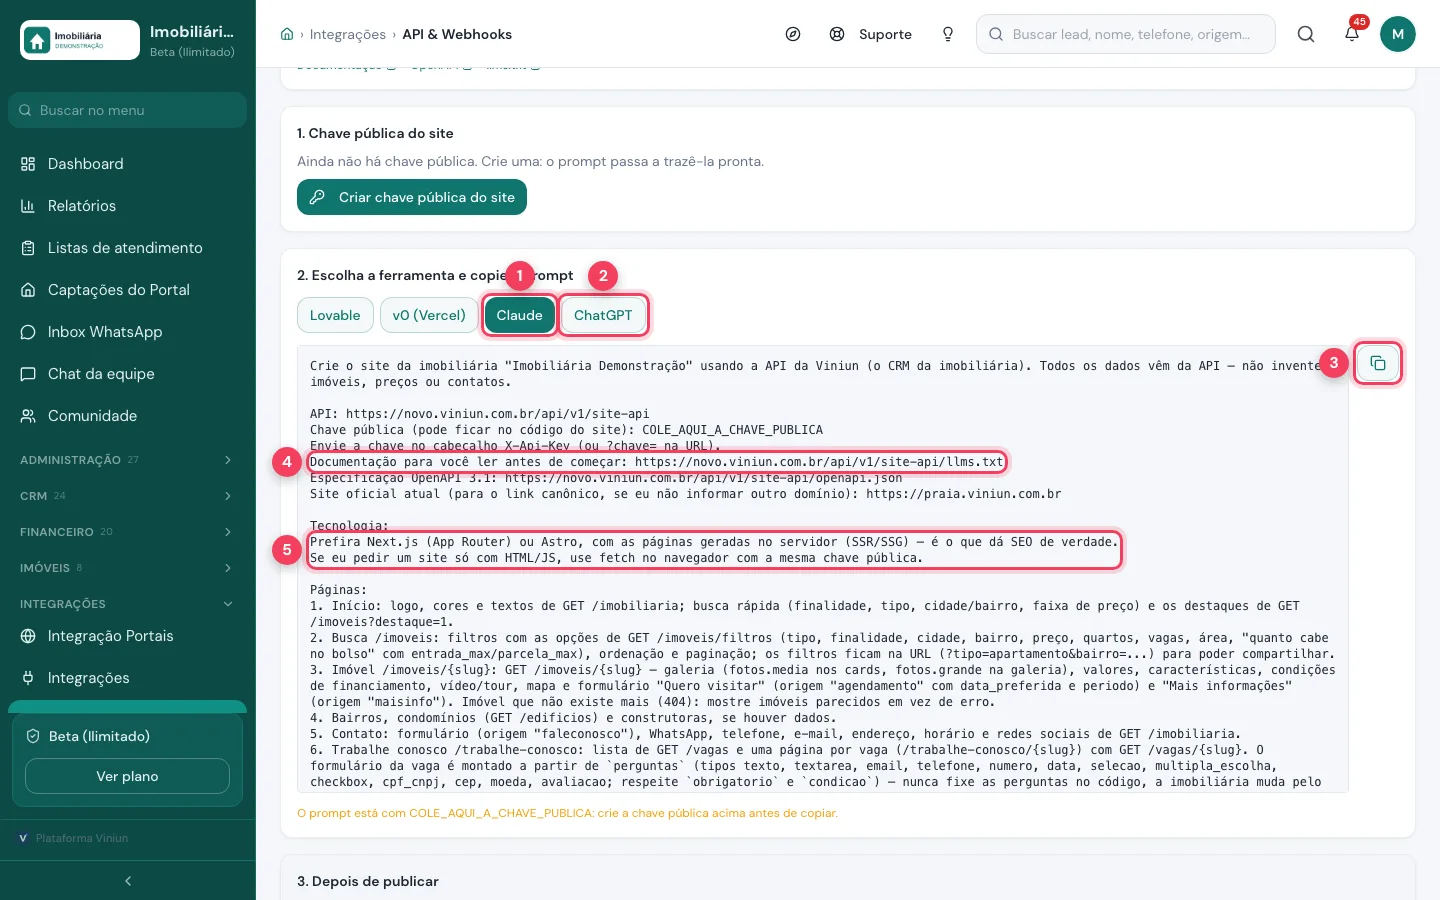This screenshot has height=900, width=1440.
Task: Expand the ADMINISTRAÇÃO section
Action: tap(128, 460)
